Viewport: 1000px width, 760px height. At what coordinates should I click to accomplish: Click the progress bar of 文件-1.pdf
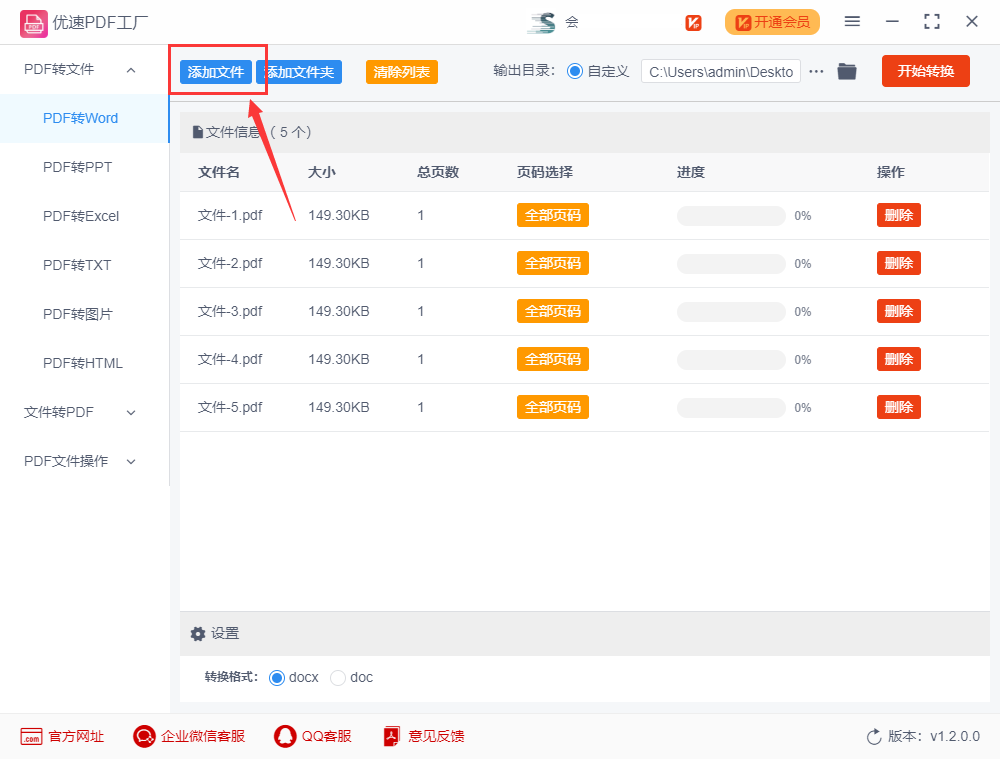pos(731,216)
